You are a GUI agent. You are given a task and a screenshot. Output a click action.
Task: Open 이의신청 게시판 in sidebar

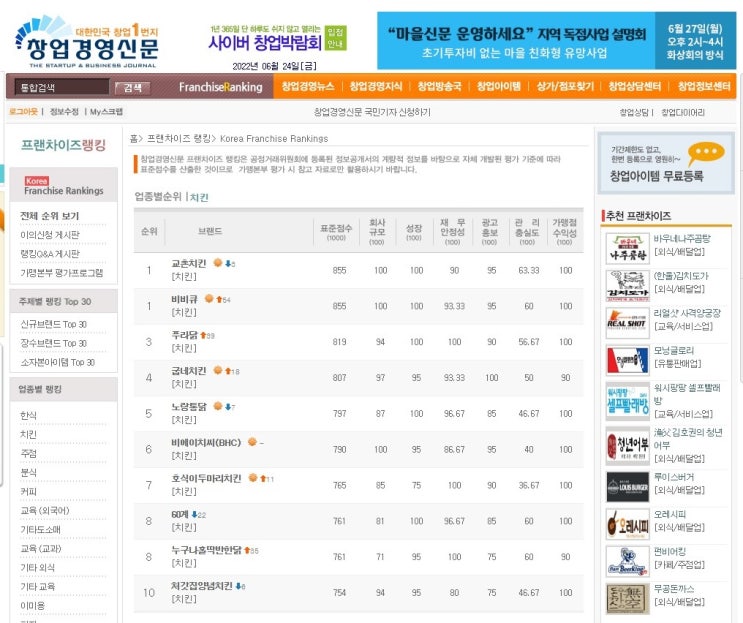tap(50, 235)
